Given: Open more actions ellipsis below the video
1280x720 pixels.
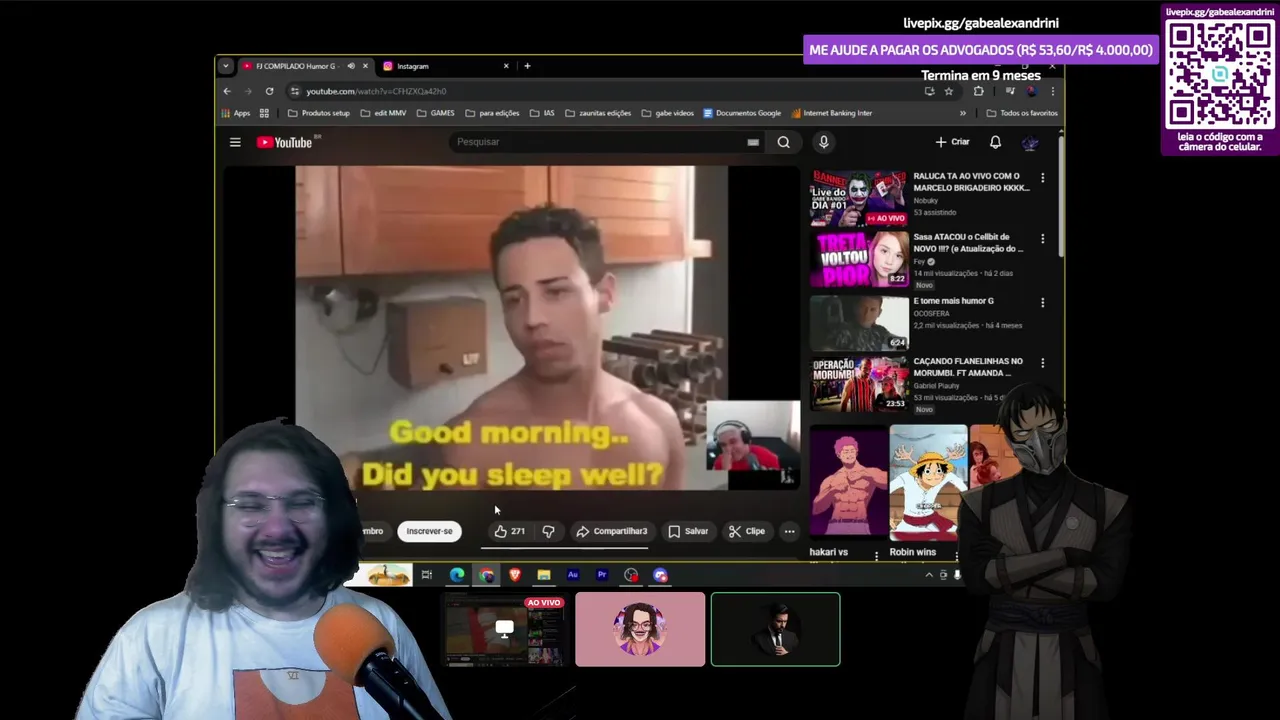Looking at the screenshot, I should tap(789, 531).
